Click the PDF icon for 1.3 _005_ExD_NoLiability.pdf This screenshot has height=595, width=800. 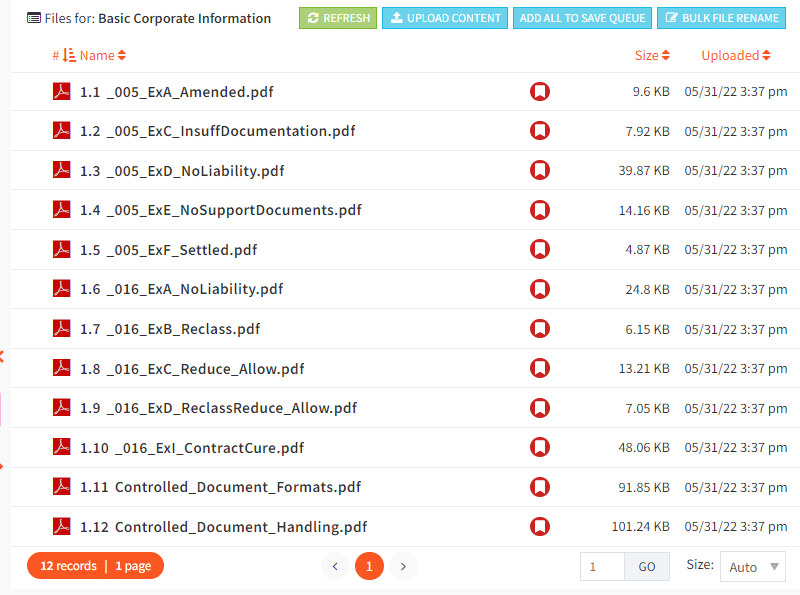click(x=62, y=170)
